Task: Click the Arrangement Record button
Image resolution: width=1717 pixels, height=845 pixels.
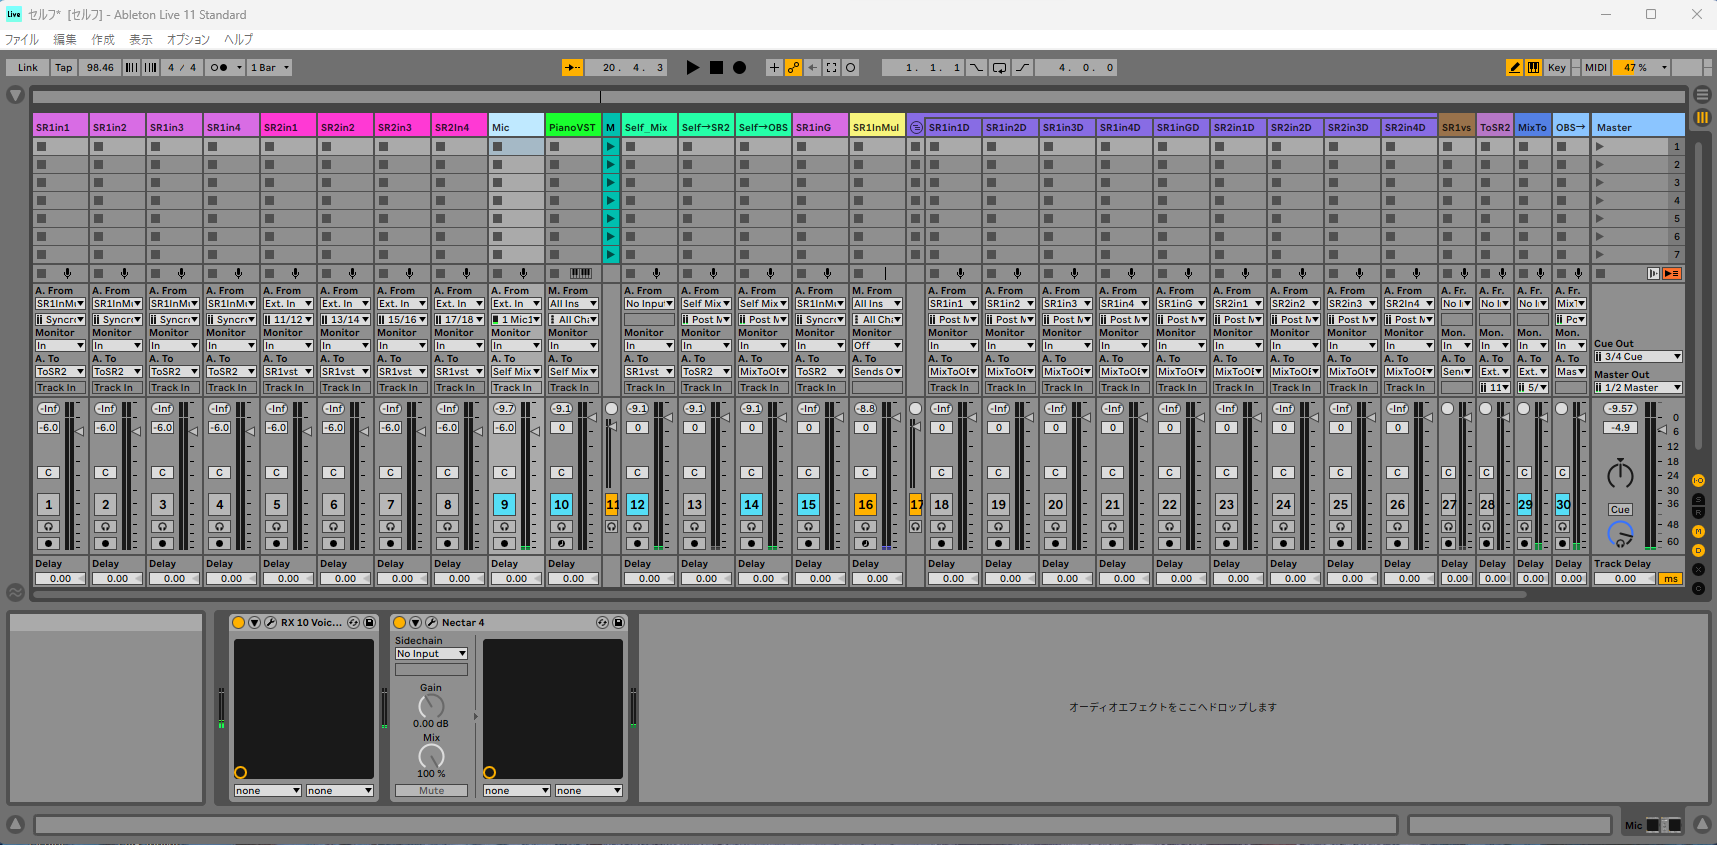Action: [x=739, y=68]
